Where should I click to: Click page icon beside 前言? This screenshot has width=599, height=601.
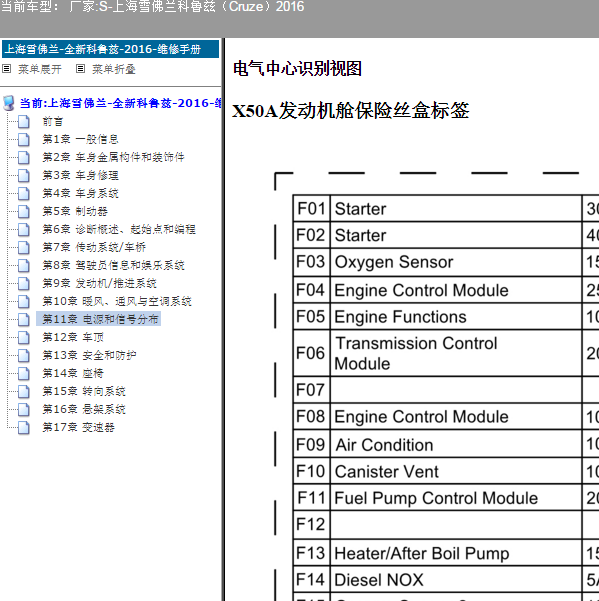[x=24, y=122]
